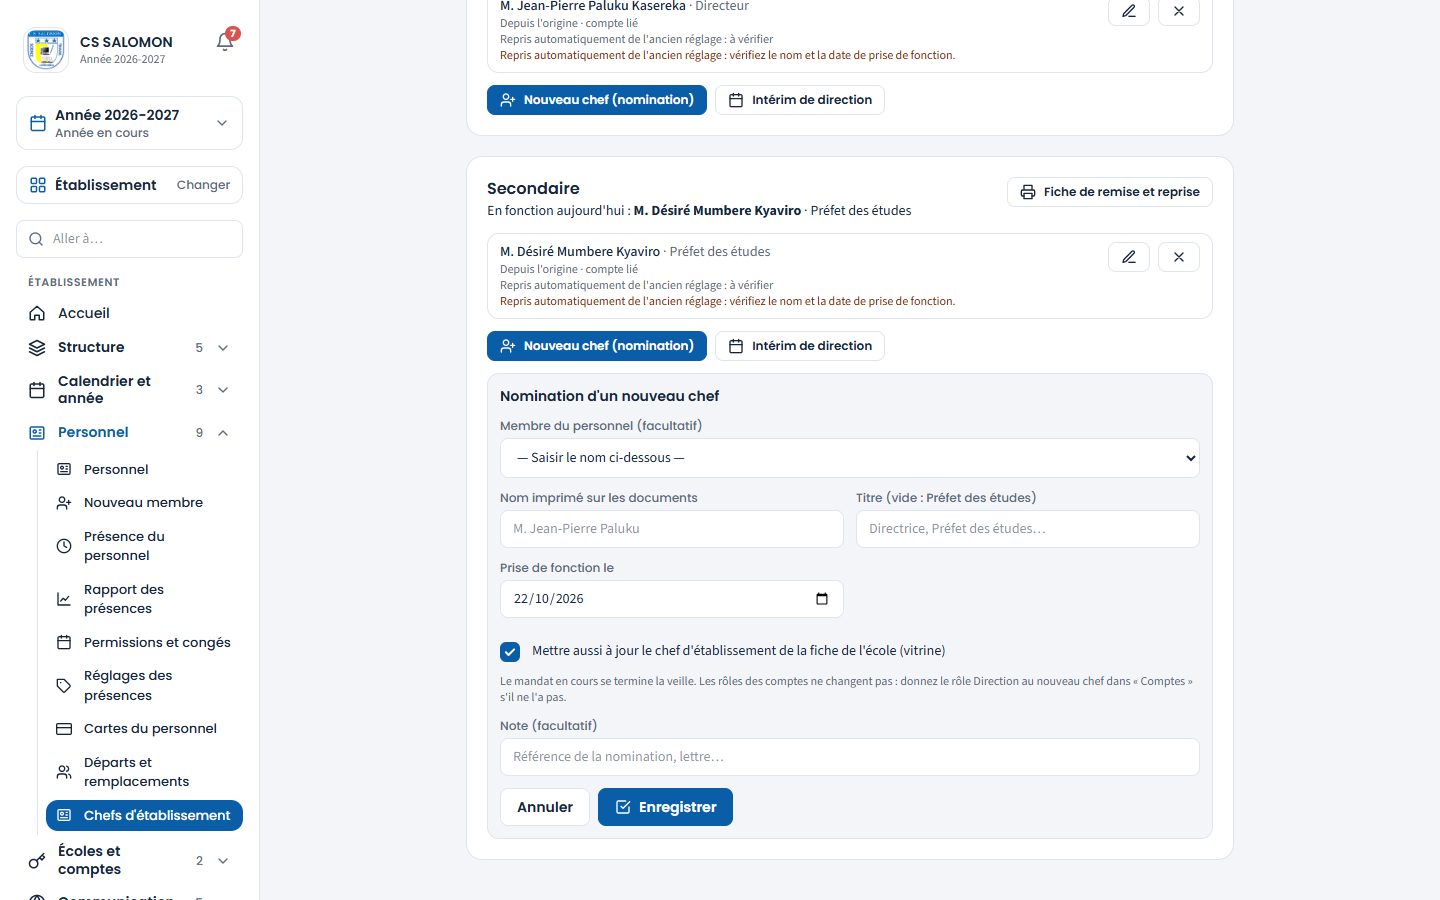Image resolution: width=1440 pixels, height=900 pixels.
Task: Open Membre du personnel dropdown
Action: pos(850,458)
